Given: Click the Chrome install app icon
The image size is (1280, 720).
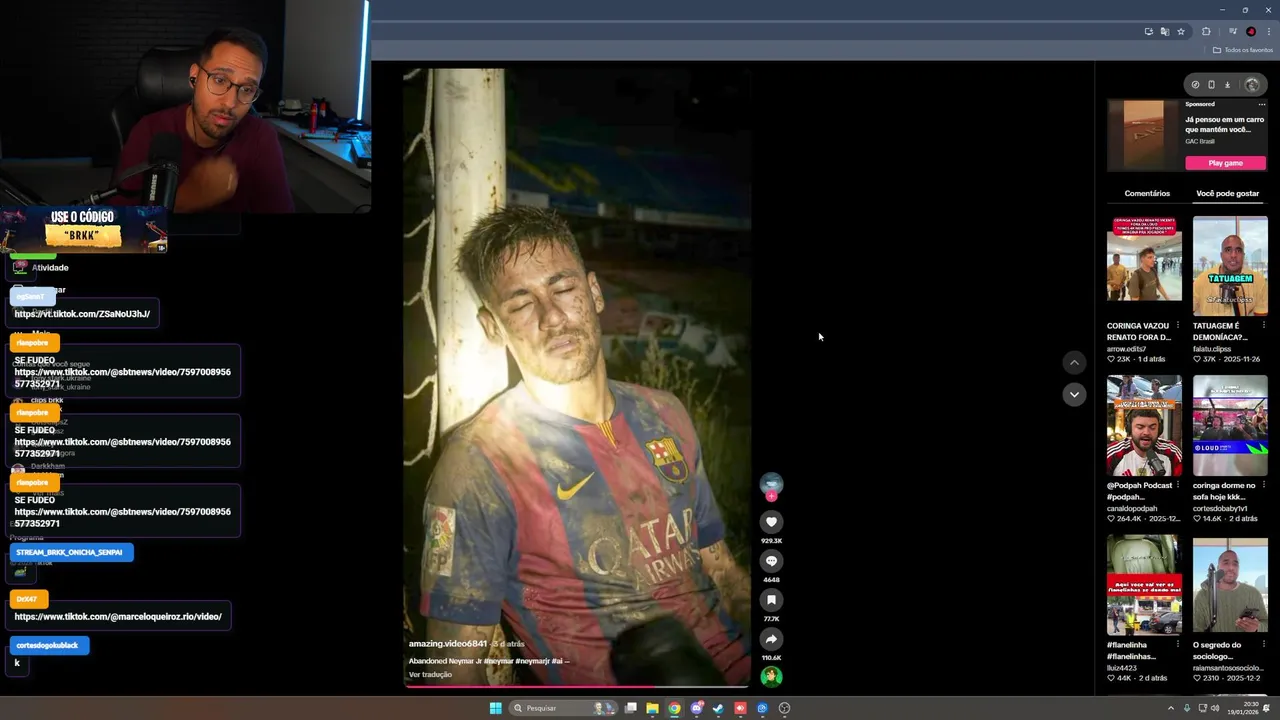Looking at the screenshot, I should [1148, 32].
